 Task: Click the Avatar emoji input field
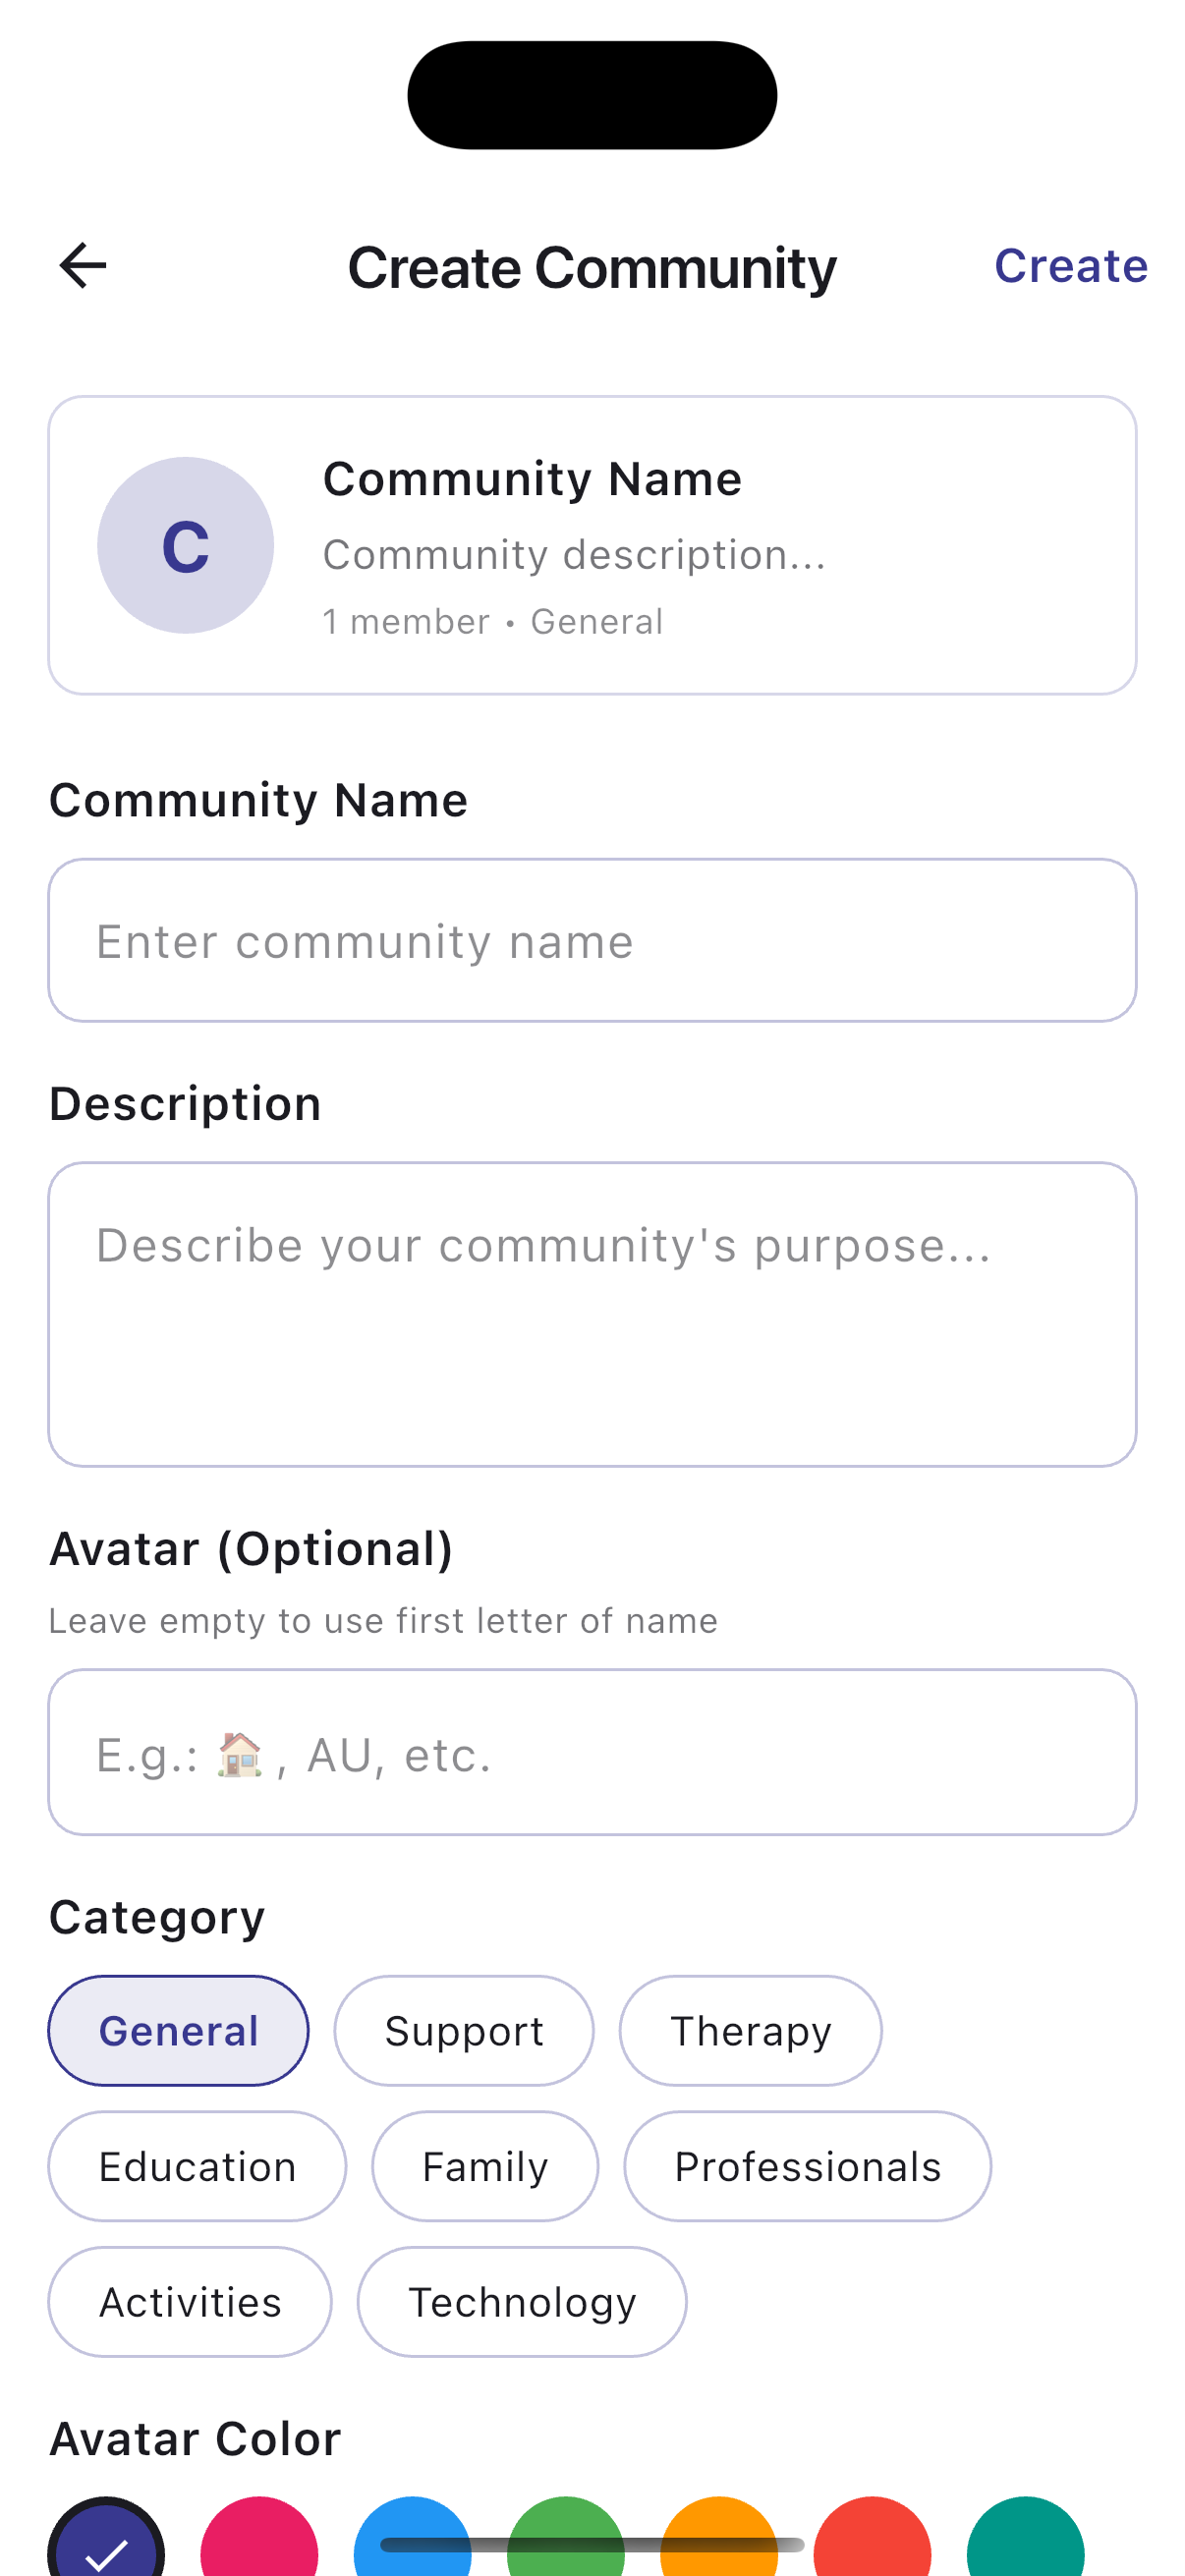pos(592,1752)
